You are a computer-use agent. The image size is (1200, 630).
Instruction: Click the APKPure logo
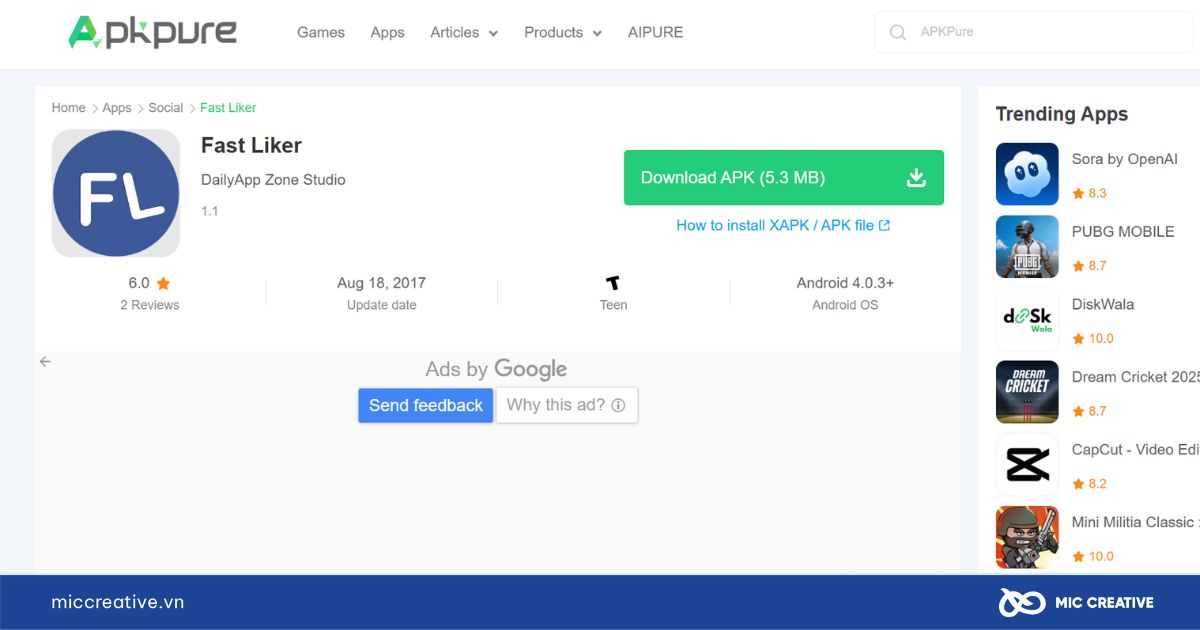[x=152, y=32]
